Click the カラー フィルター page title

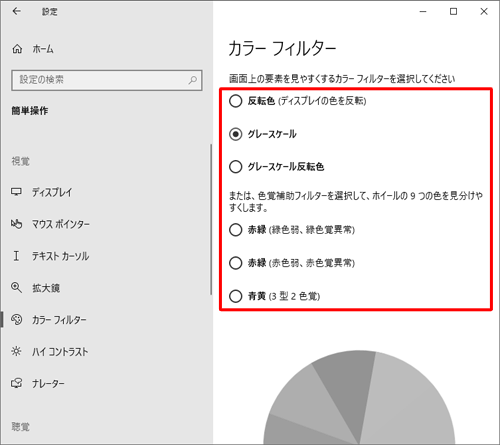point(282,49)
